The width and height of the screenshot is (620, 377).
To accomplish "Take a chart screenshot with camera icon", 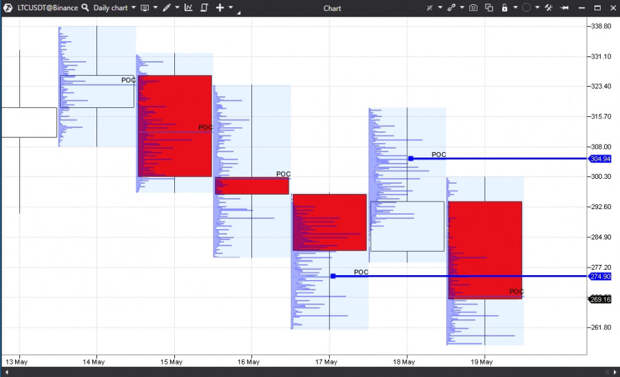I will [x=473, y=8].
